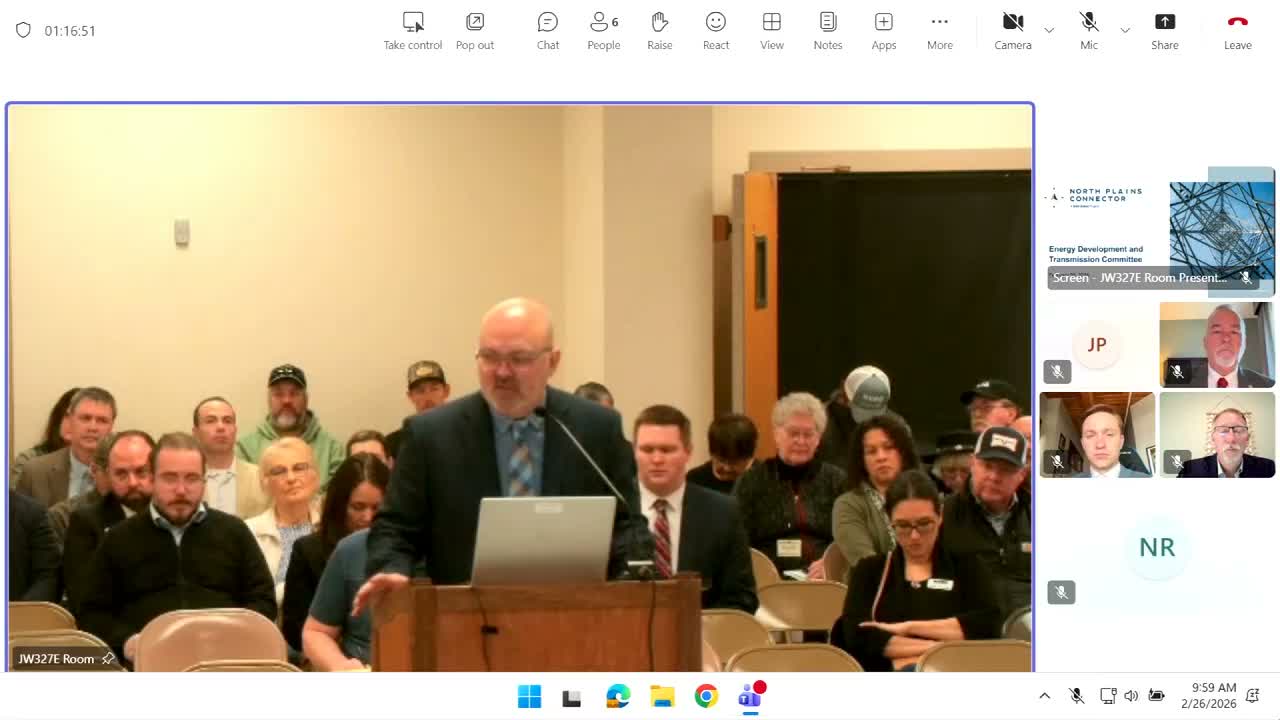Open the React emoji options

716,31
